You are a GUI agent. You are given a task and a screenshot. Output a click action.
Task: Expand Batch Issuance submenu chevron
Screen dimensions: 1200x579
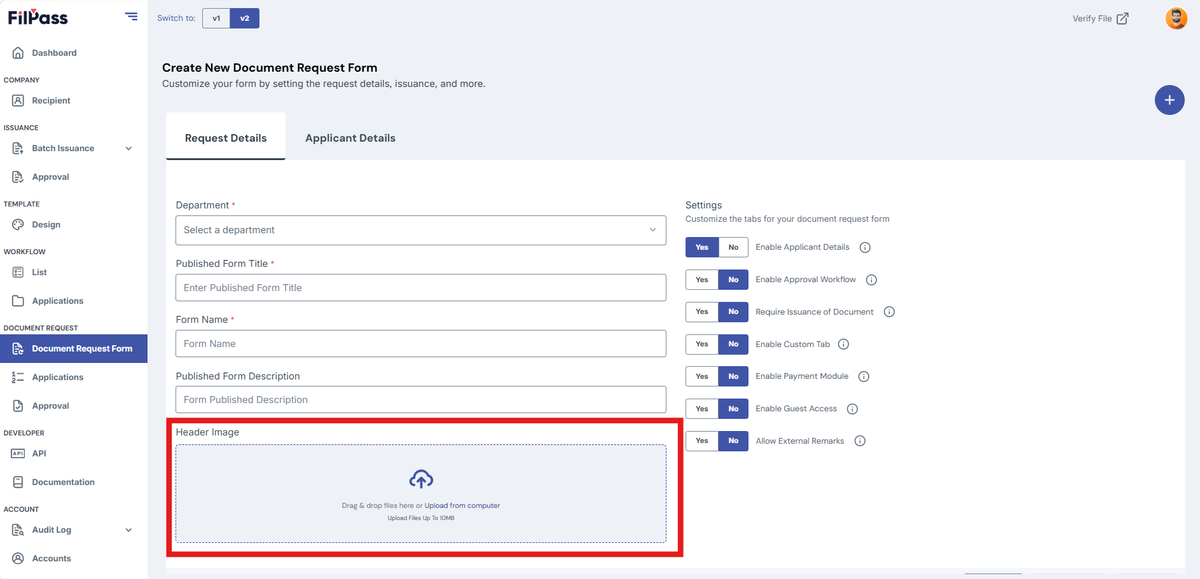click(128, 149)
